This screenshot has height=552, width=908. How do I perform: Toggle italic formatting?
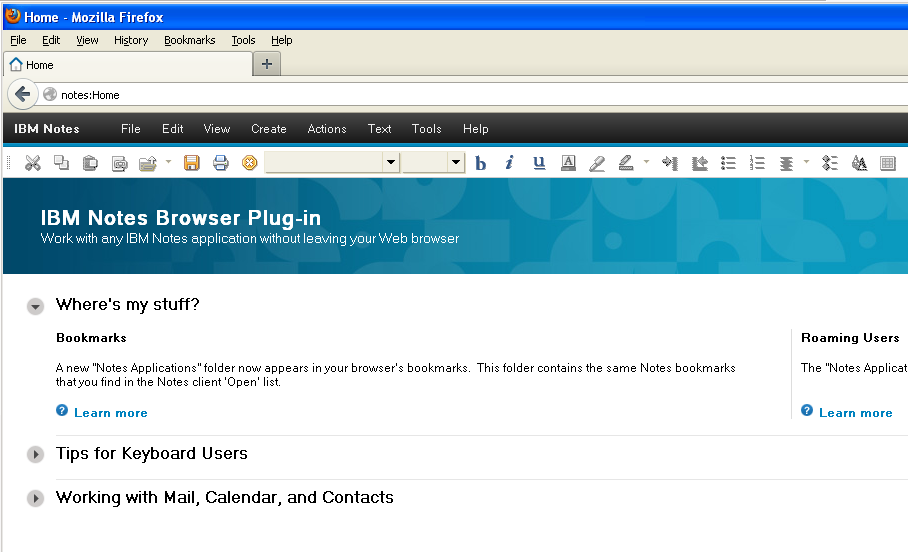[510, 163]
